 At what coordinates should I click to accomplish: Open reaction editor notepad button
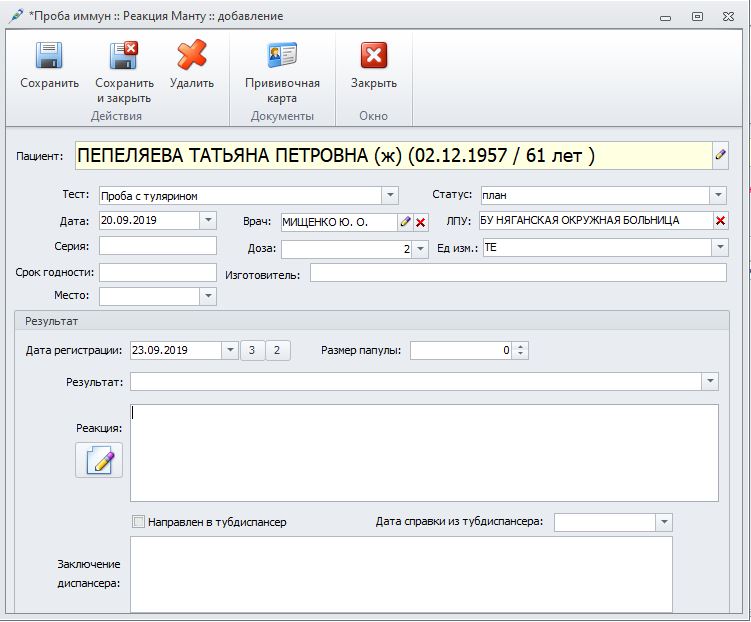(x=99, y=460)
